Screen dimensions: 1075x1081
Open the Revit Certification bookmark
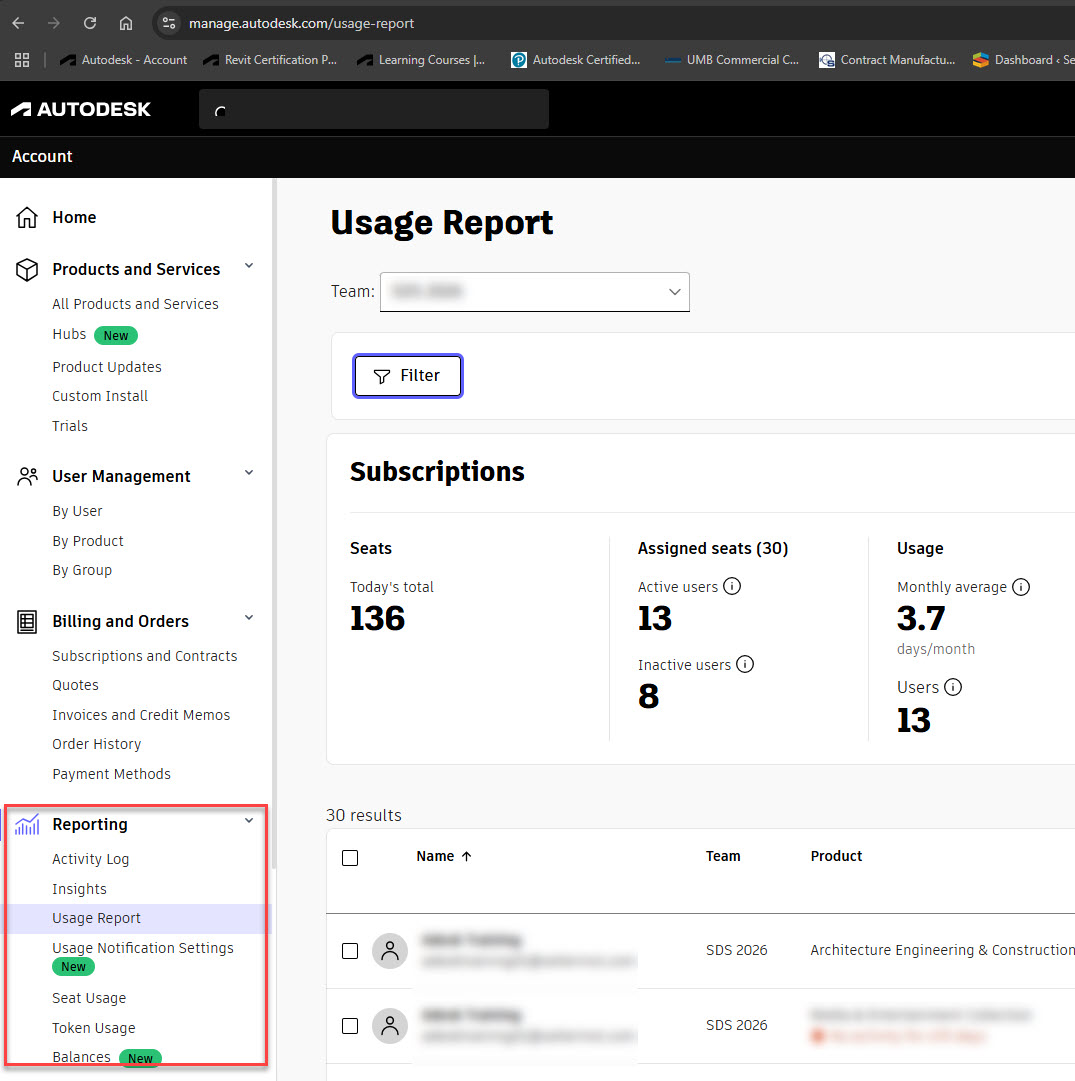pyautogui.click(x=270, y=60)
